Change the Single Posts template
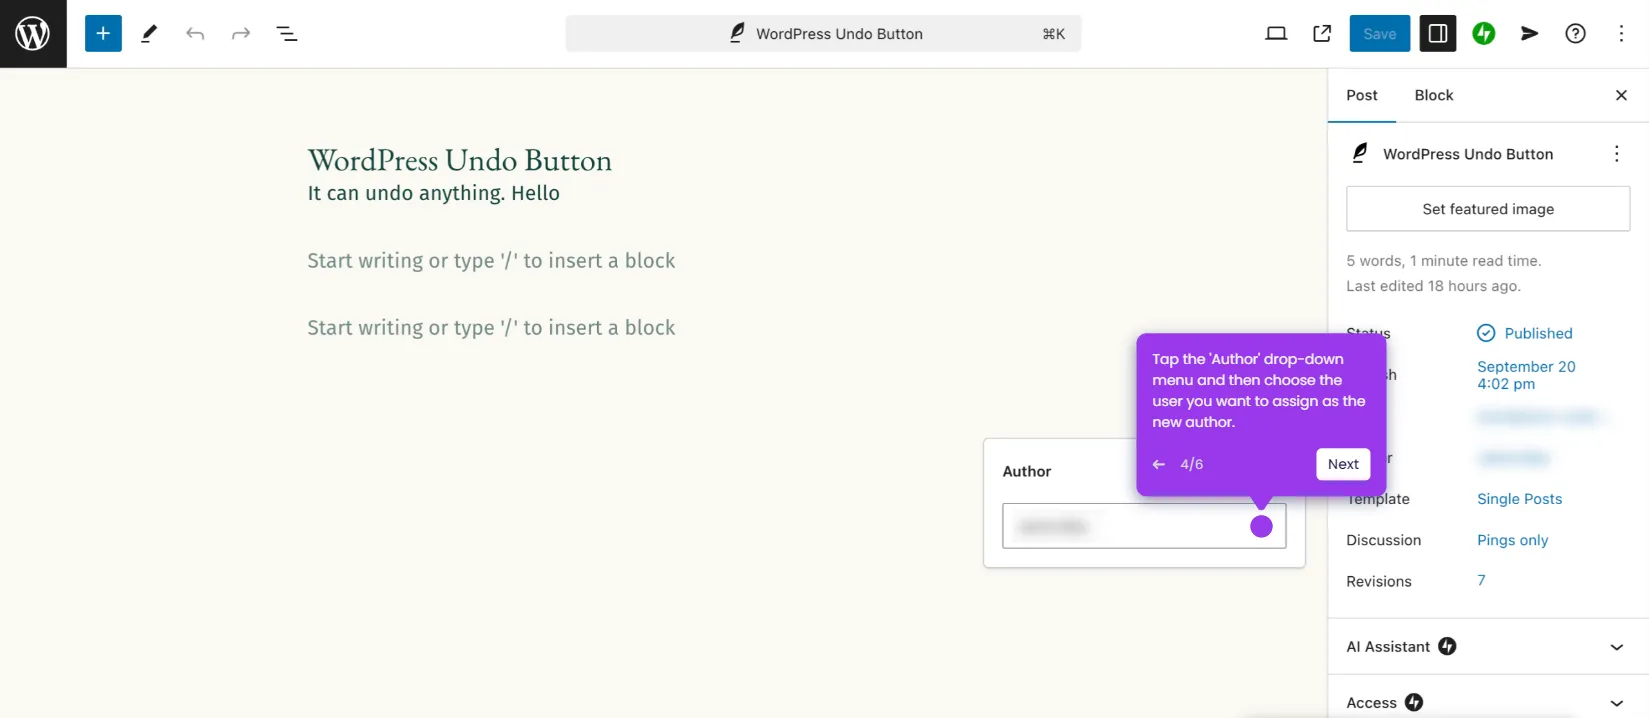This screenshot has height=718, width=1649. tap(1519, 499)
